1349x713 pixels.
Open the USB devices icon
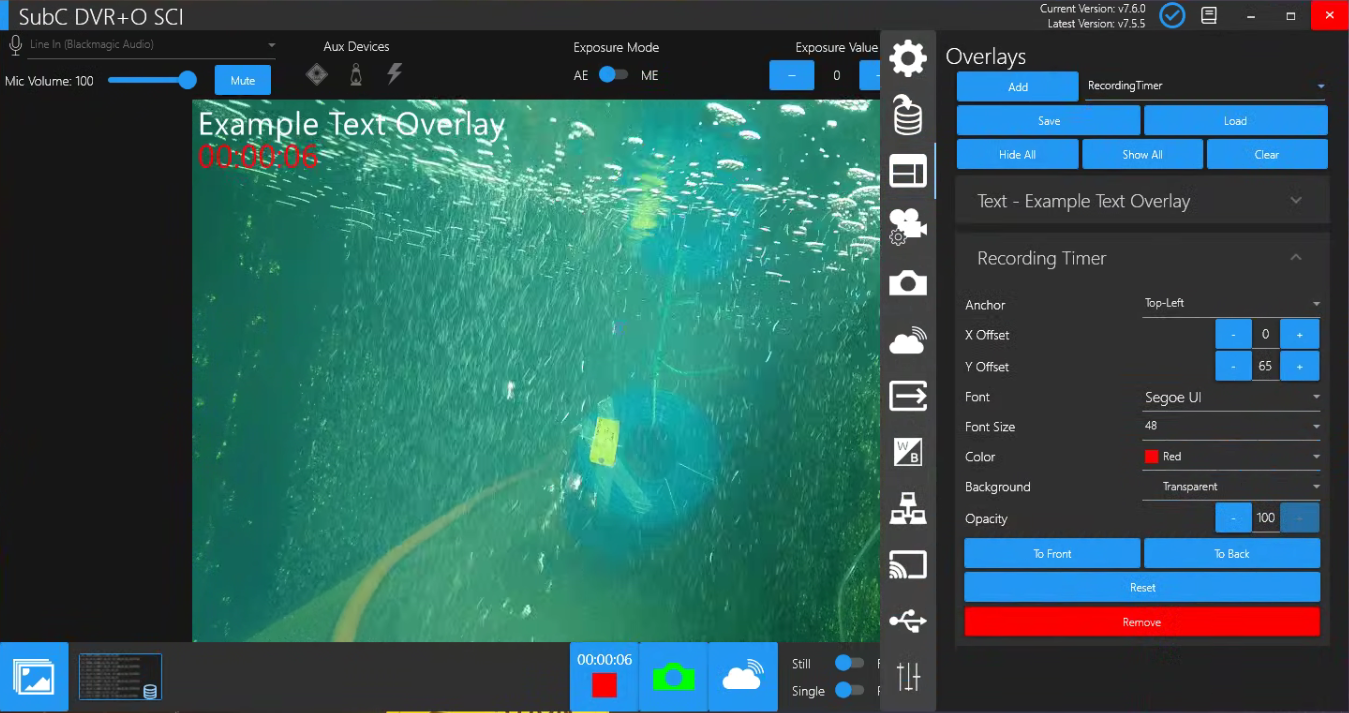907,621
